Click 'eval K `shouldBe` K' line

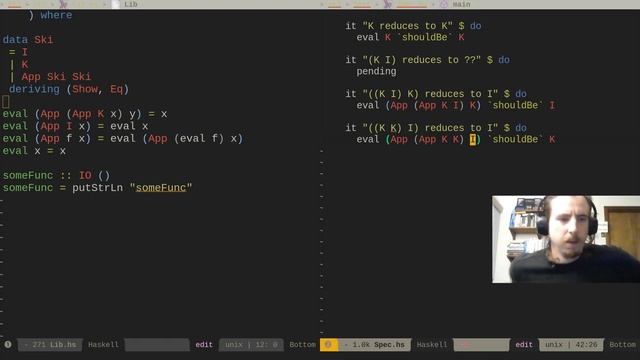[x=410, y=37]
